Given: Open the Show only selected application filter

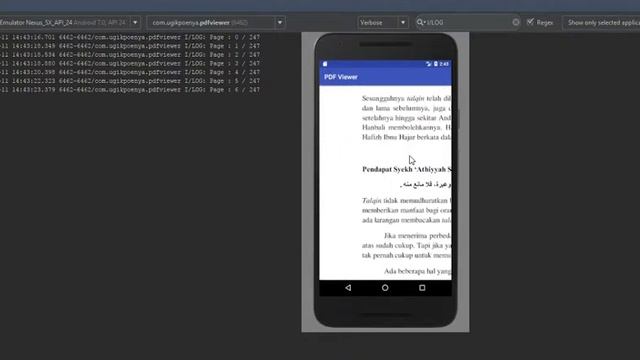Looking at the screenshot, I should pyautogui.click(x=602, y=22).
